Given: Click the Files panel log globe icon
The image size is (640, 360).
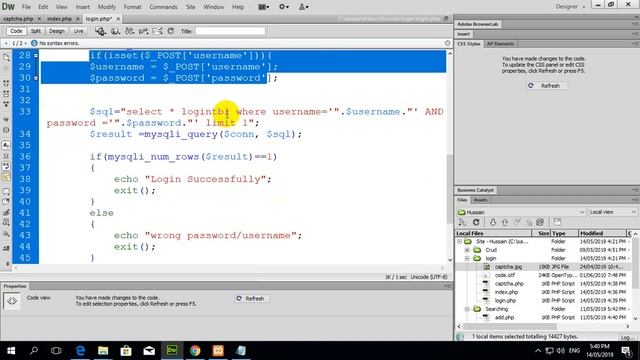Looking at the screenshot, I should 460,337.
